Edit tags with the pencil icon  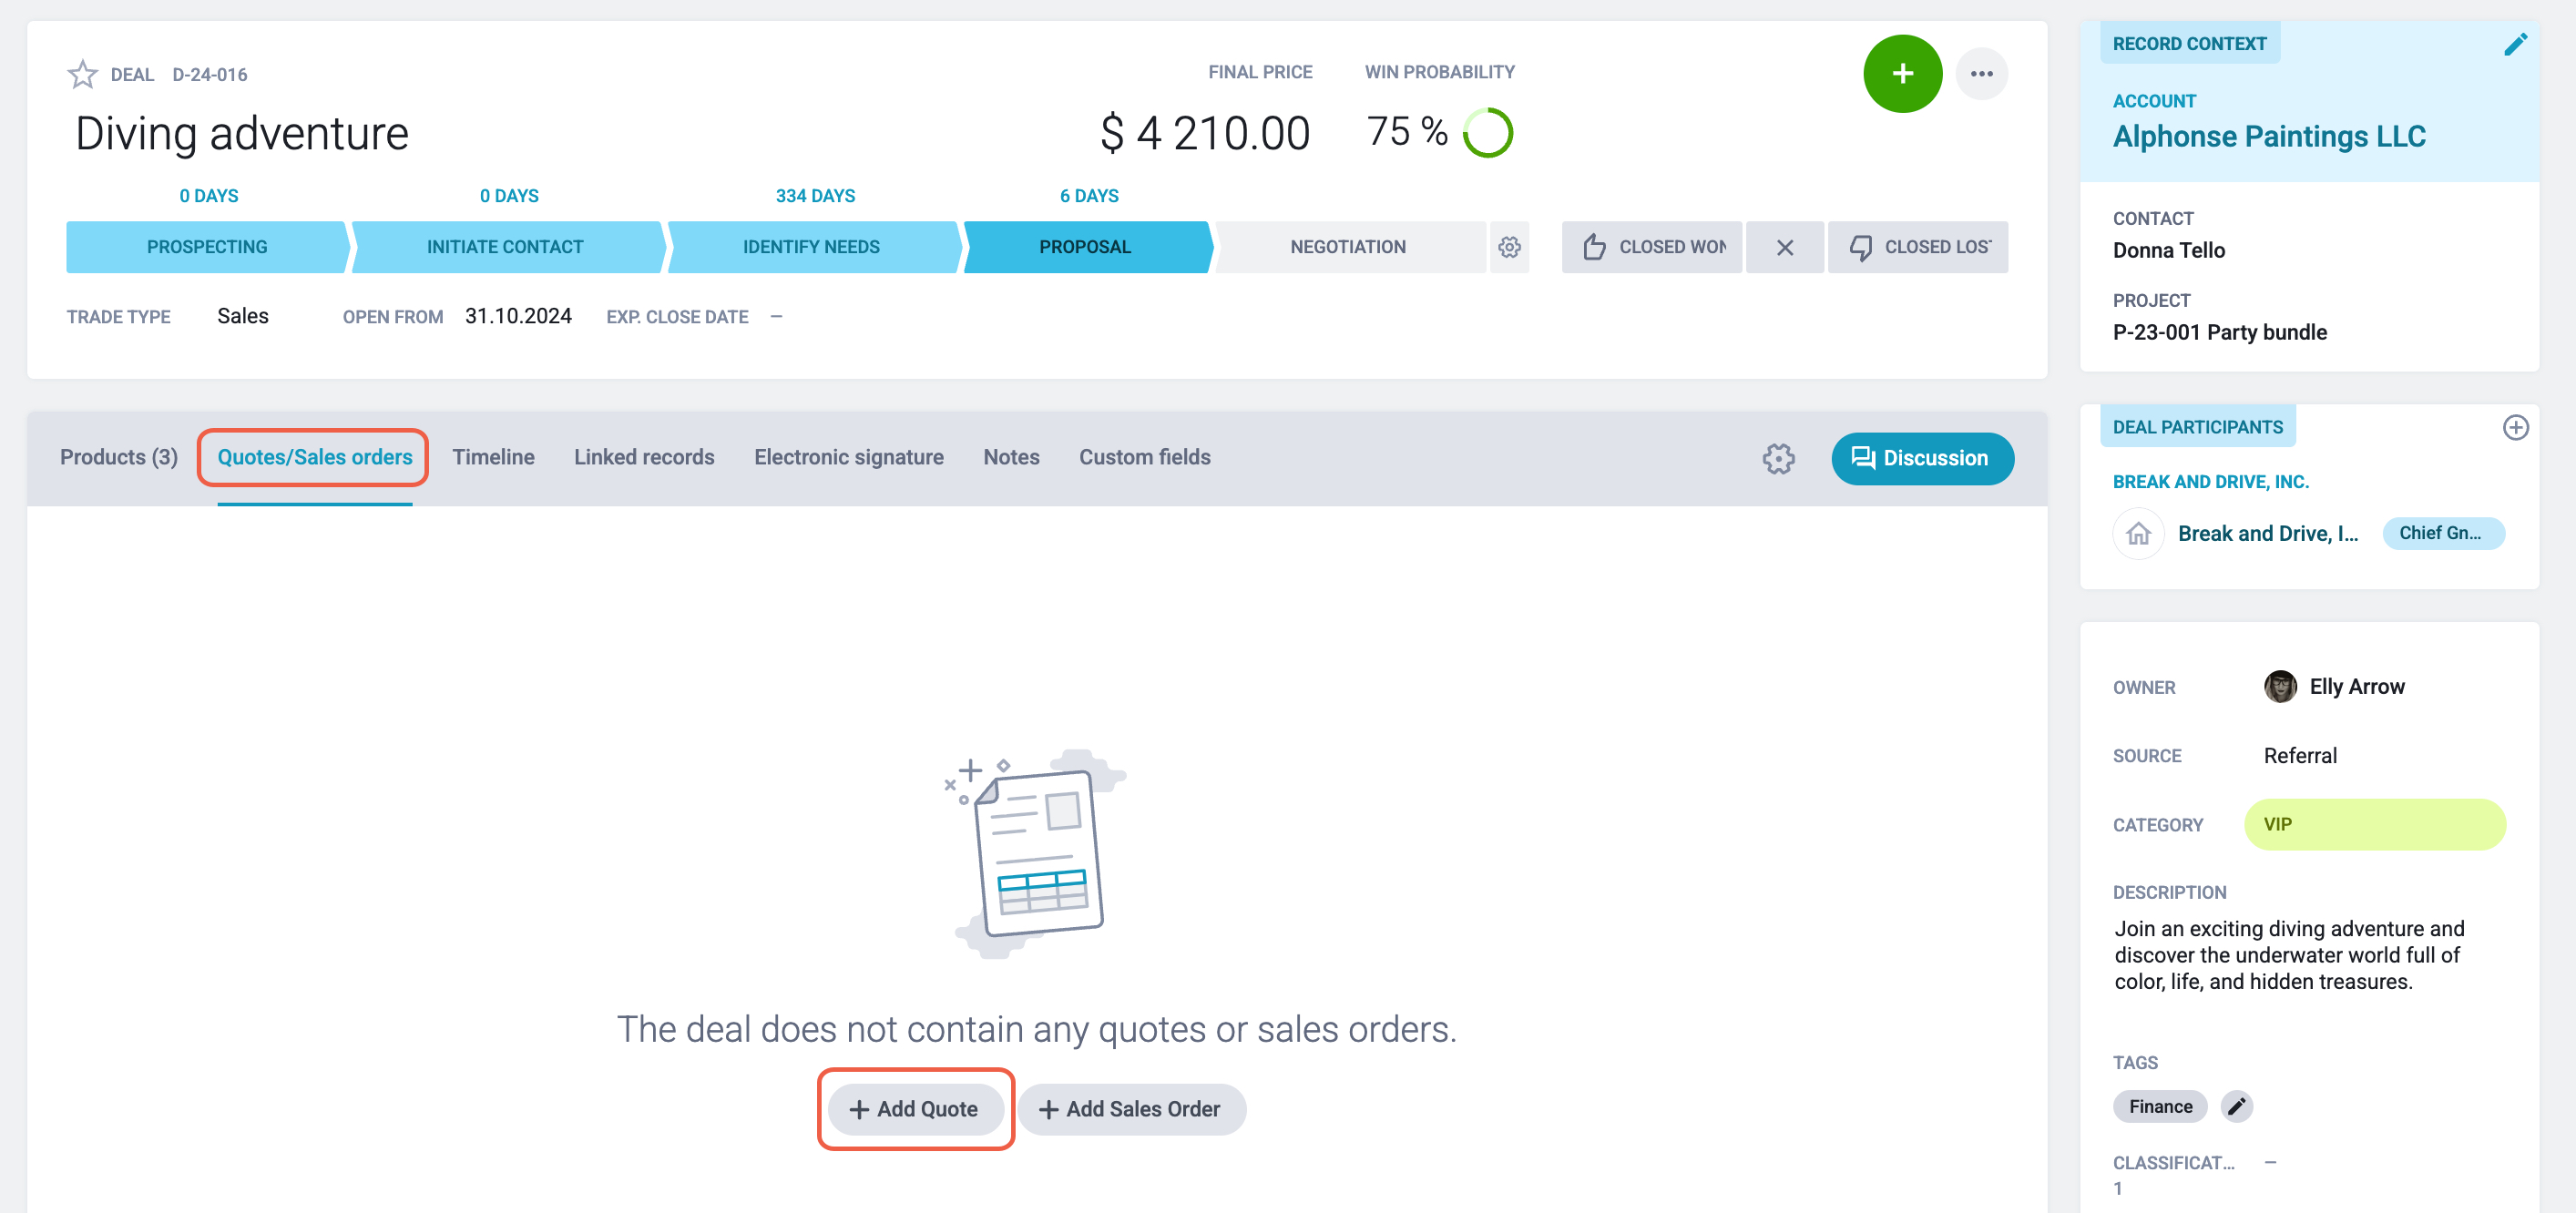click(x=2236, y=1106)
